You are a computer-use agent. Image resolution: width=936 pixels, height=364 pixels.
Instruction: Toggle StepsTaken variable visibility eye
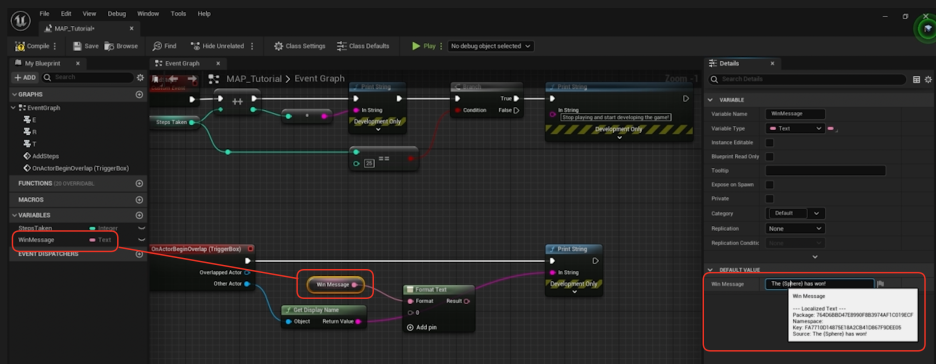pos(141,228)
